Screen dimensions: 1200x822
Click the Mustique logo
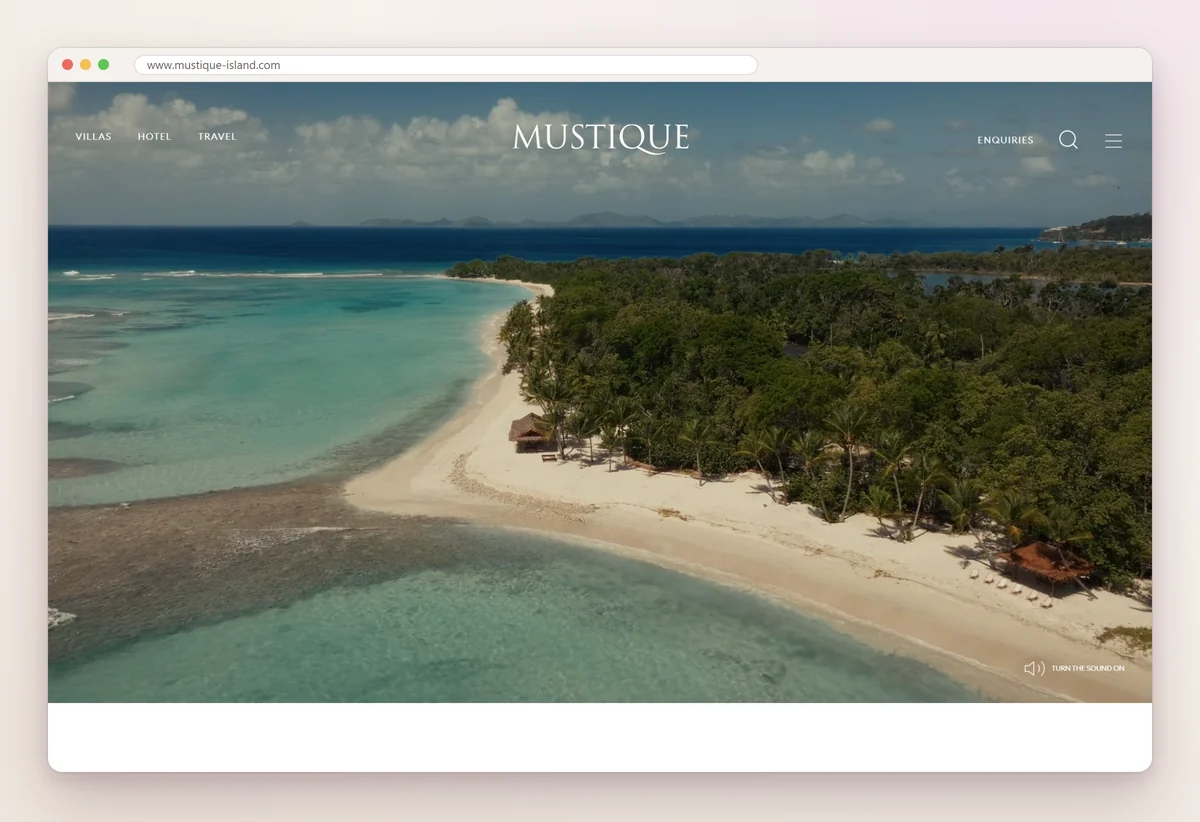(x=601, y=138)
